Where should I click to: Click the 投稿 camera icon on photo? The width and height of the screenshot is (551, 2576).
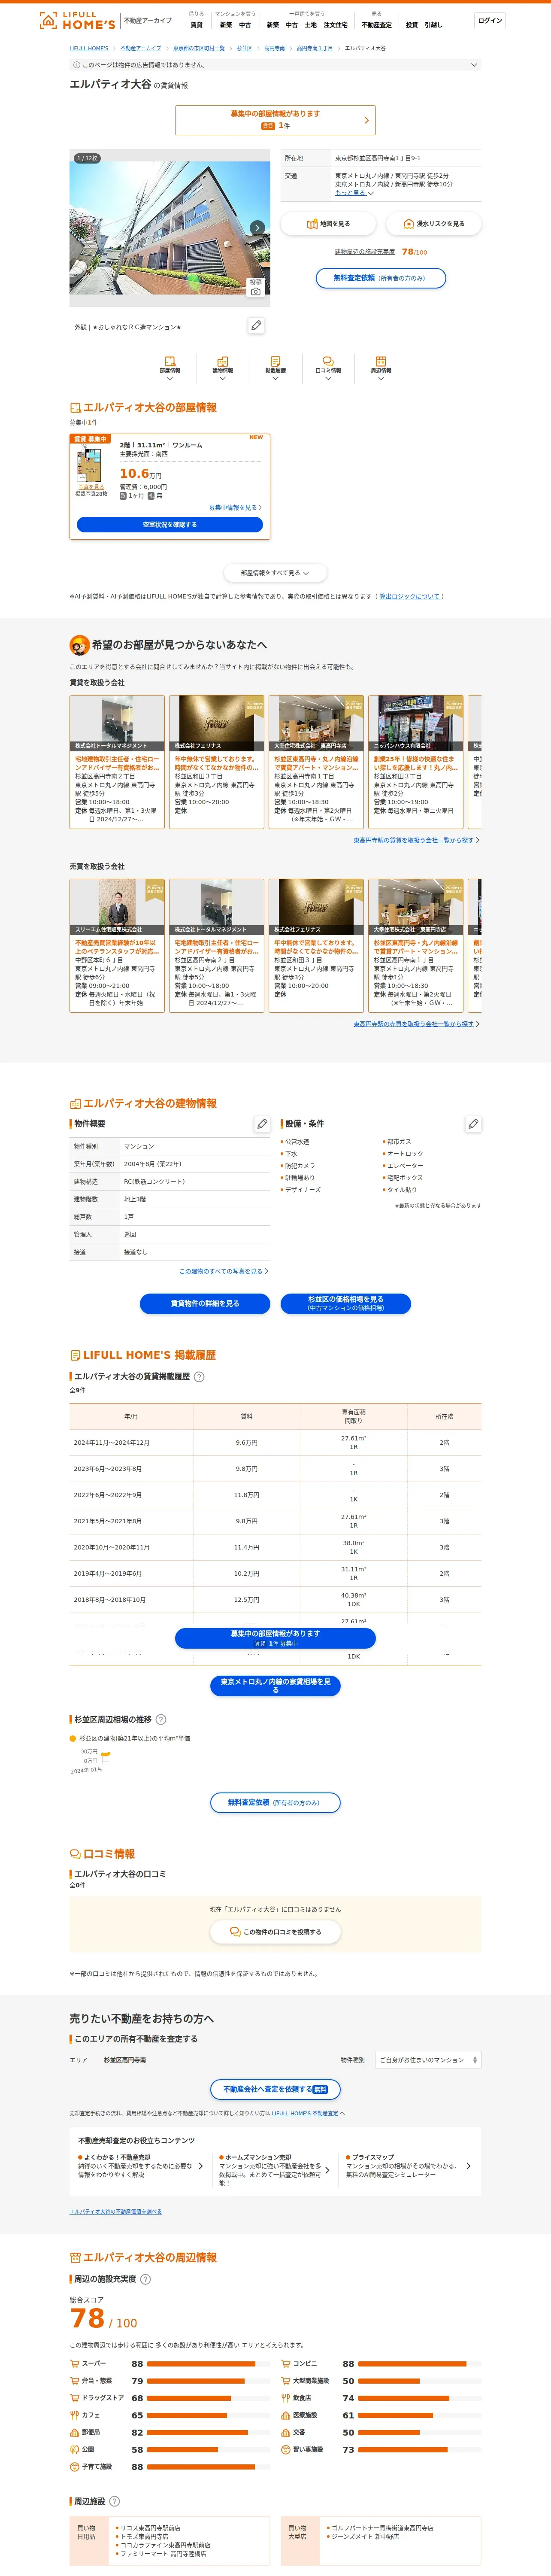pyautogui.click(x=256, y=287)
